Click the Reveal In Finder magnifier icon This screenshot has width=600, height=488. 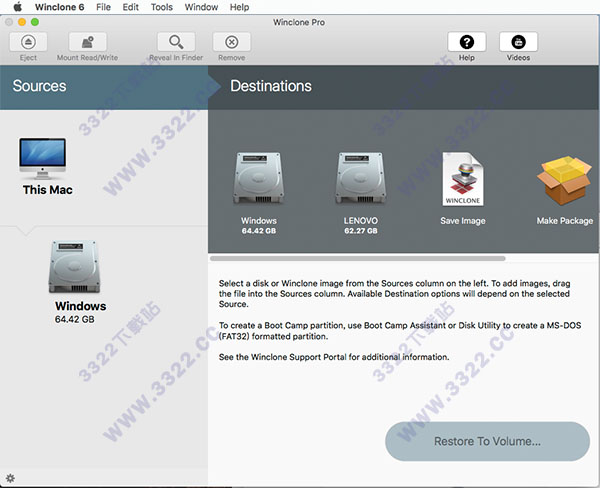pyautogui.click(x=176, y=42)
